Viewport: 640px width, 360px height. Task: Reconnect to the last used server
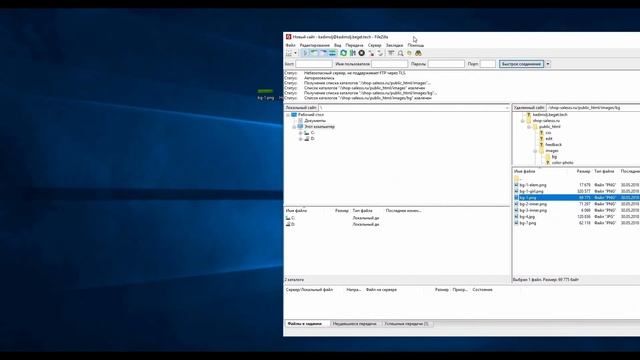[380, 53]
